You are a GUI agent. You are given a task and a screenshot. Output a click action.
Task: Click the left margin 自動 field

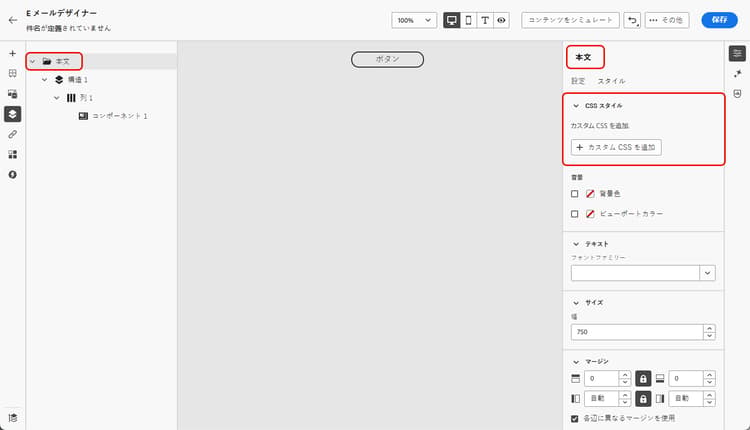(601, 398)
